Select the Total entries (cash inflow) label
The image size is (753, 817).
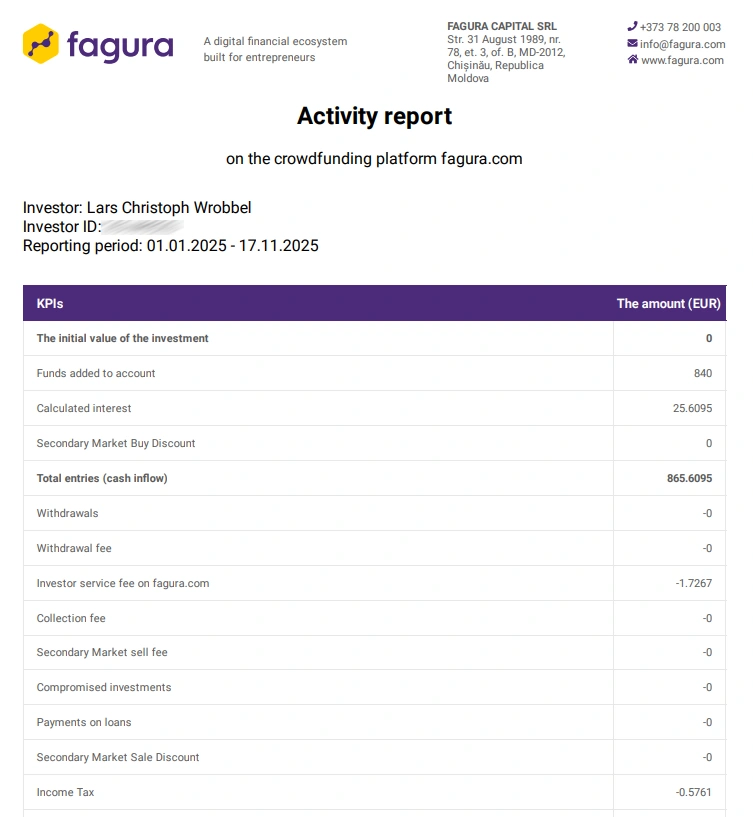pyautogui.click(x=102, y=478)
